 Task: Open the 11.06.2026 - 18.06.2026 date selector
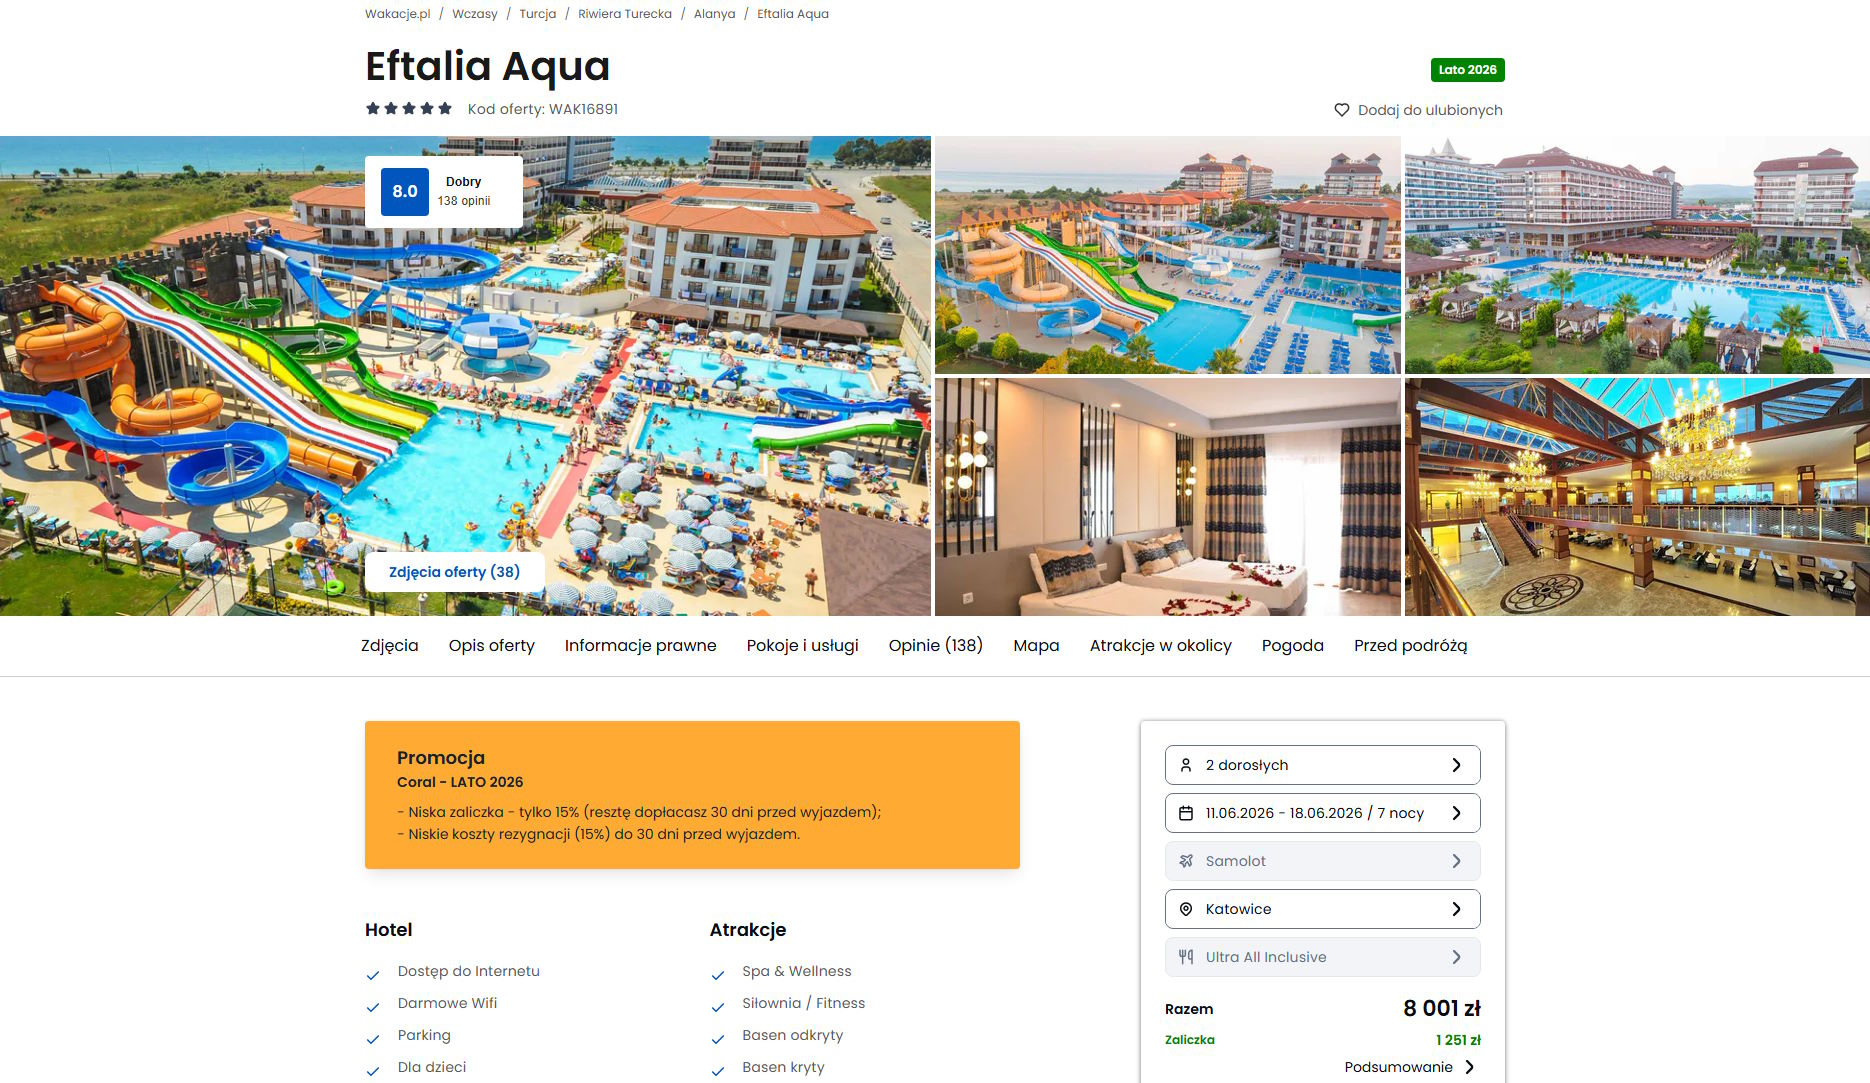pos(1322,813)
